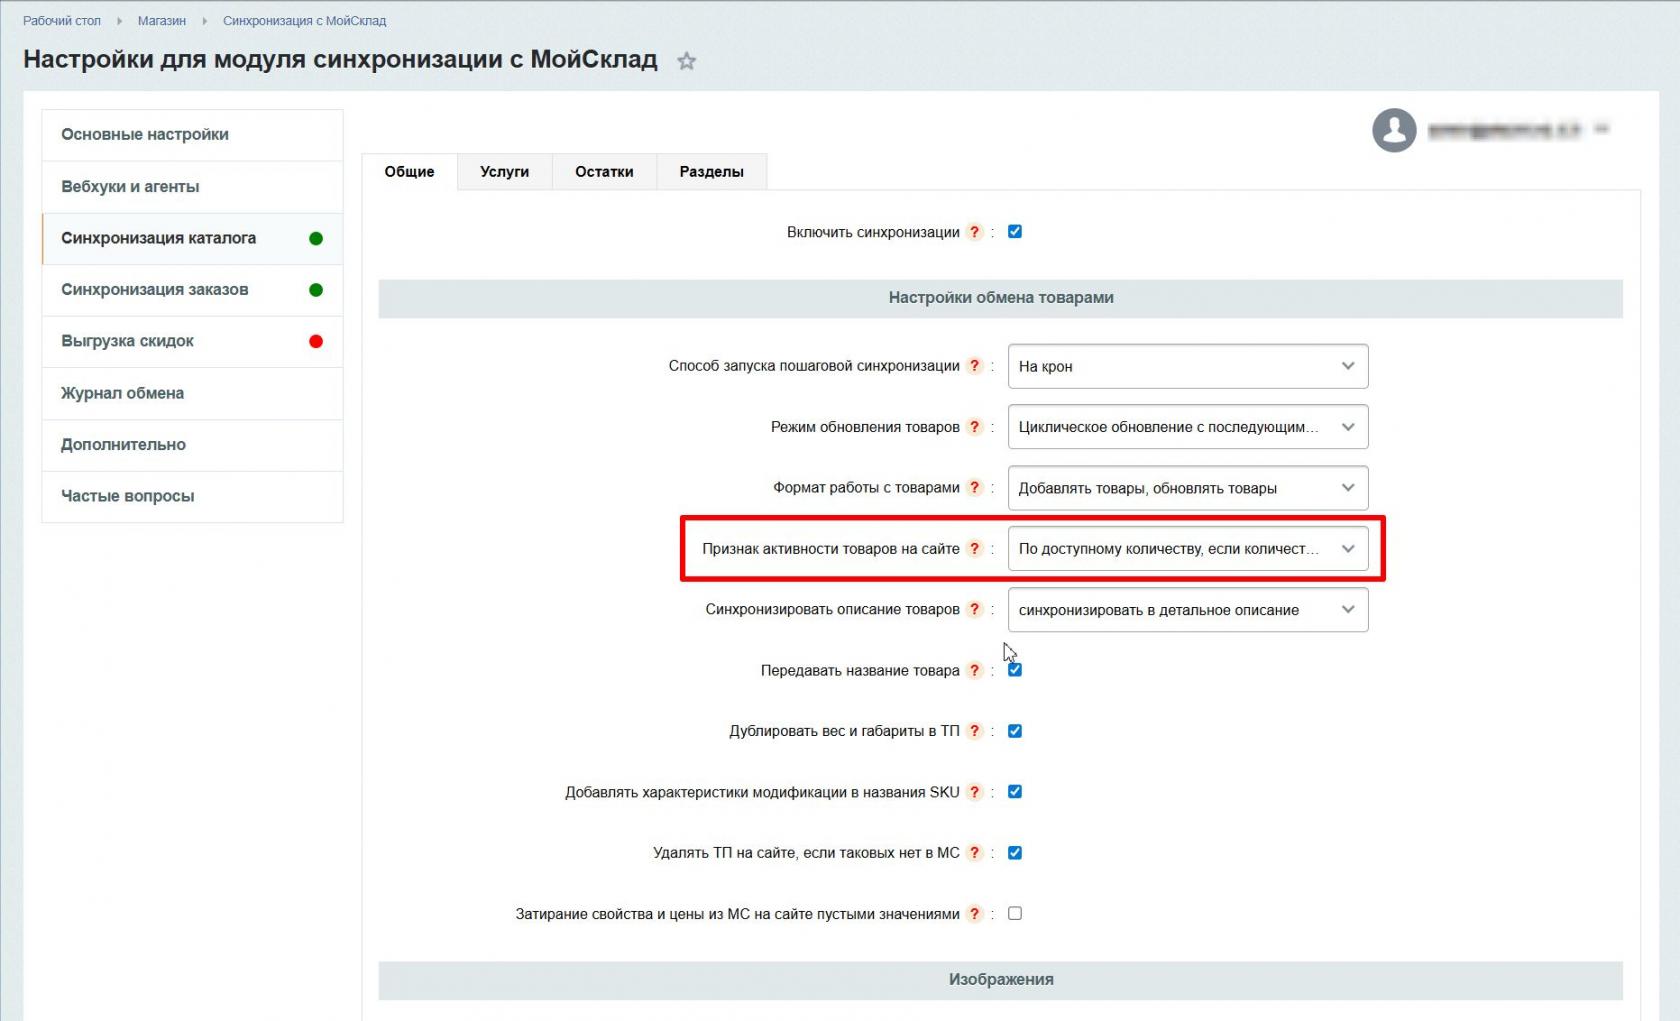Toggle Дублировать вес и габариты в ТП checkbox

tap(1015, 731)
